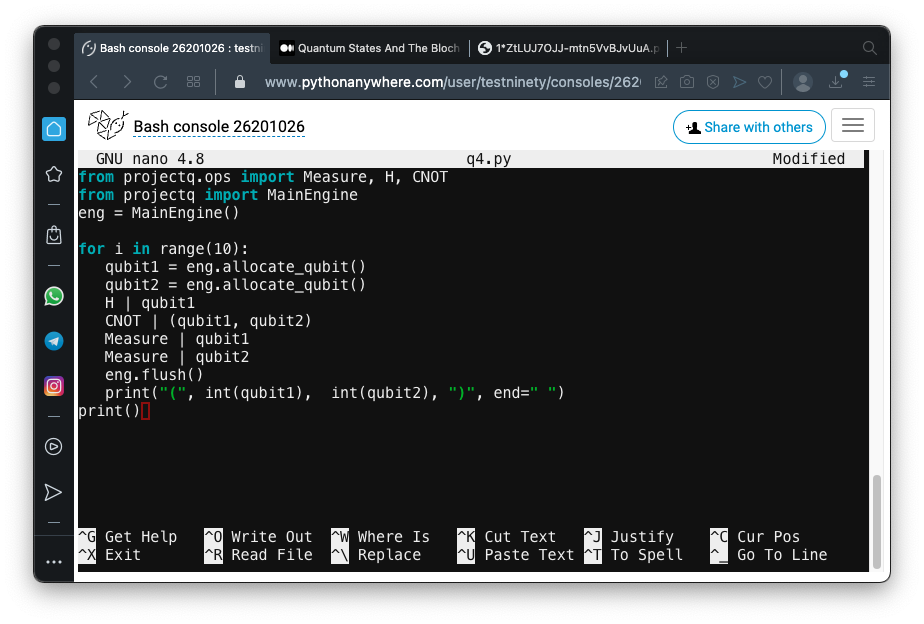Open the Opera home start page icon
The width and height of the screenshot is (924, 624).
54,129
